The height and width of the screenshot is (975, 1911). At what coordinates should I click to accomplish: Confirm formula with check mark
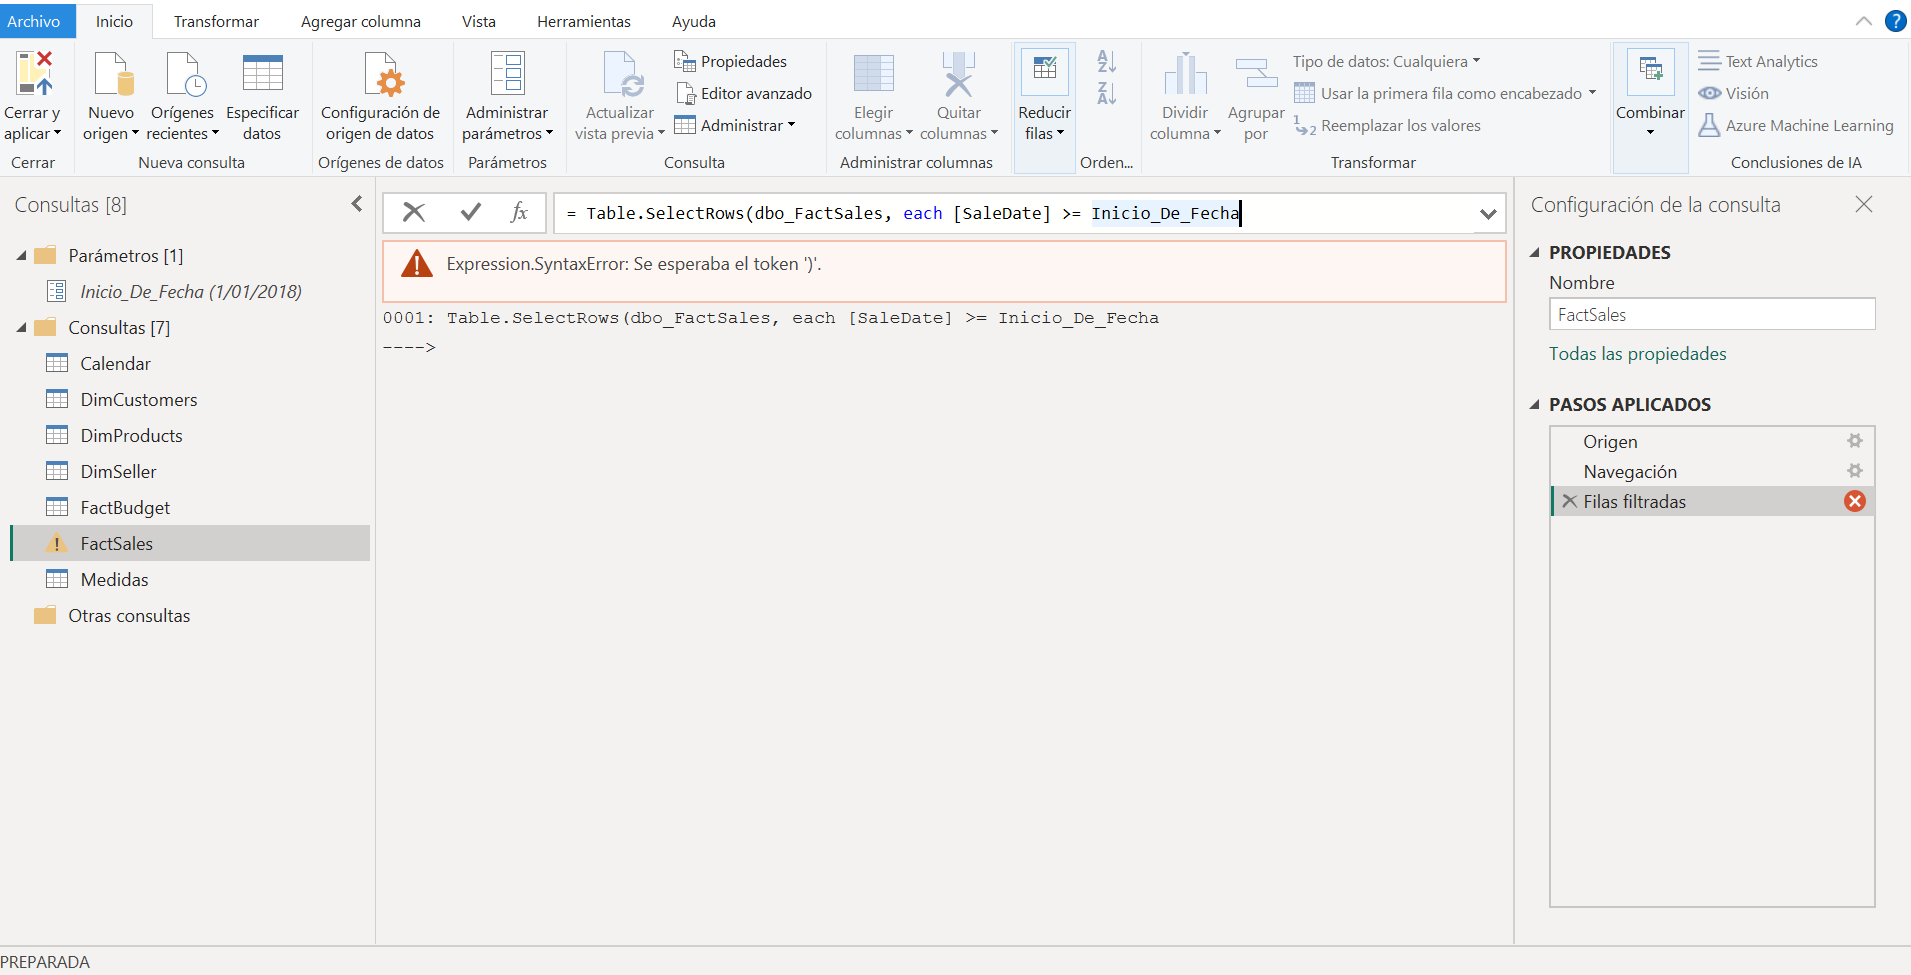pyautogui.click(x=470, y=212)
